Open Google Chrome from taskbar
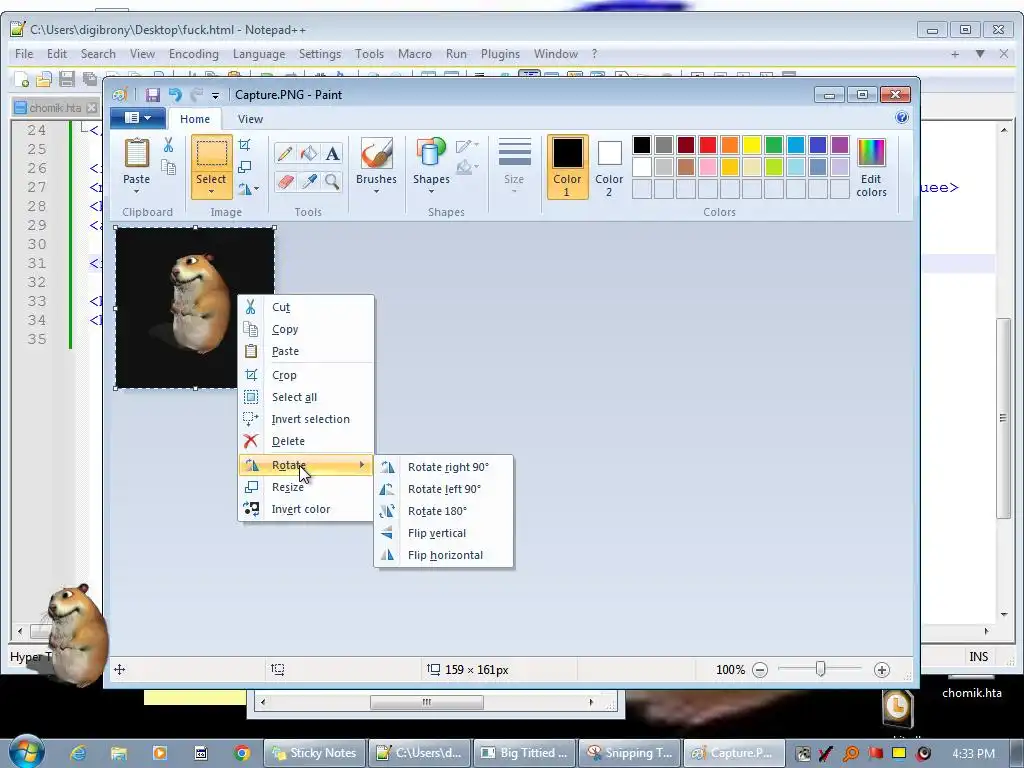The image size is (1024, 768). (242, 753)
